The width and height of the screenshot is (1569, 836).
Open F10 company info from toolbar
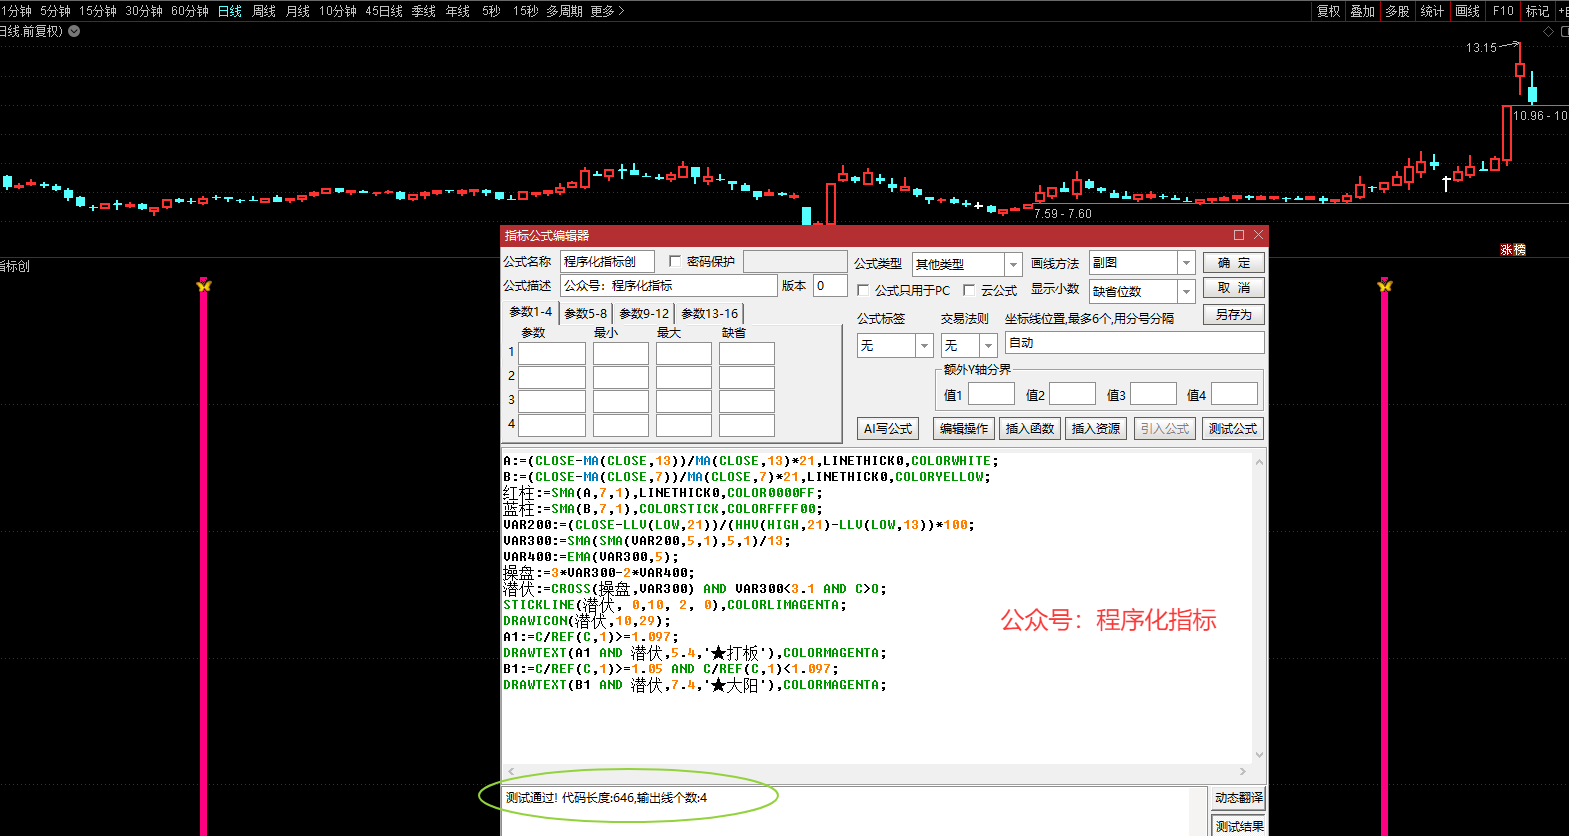(1503, 11)
